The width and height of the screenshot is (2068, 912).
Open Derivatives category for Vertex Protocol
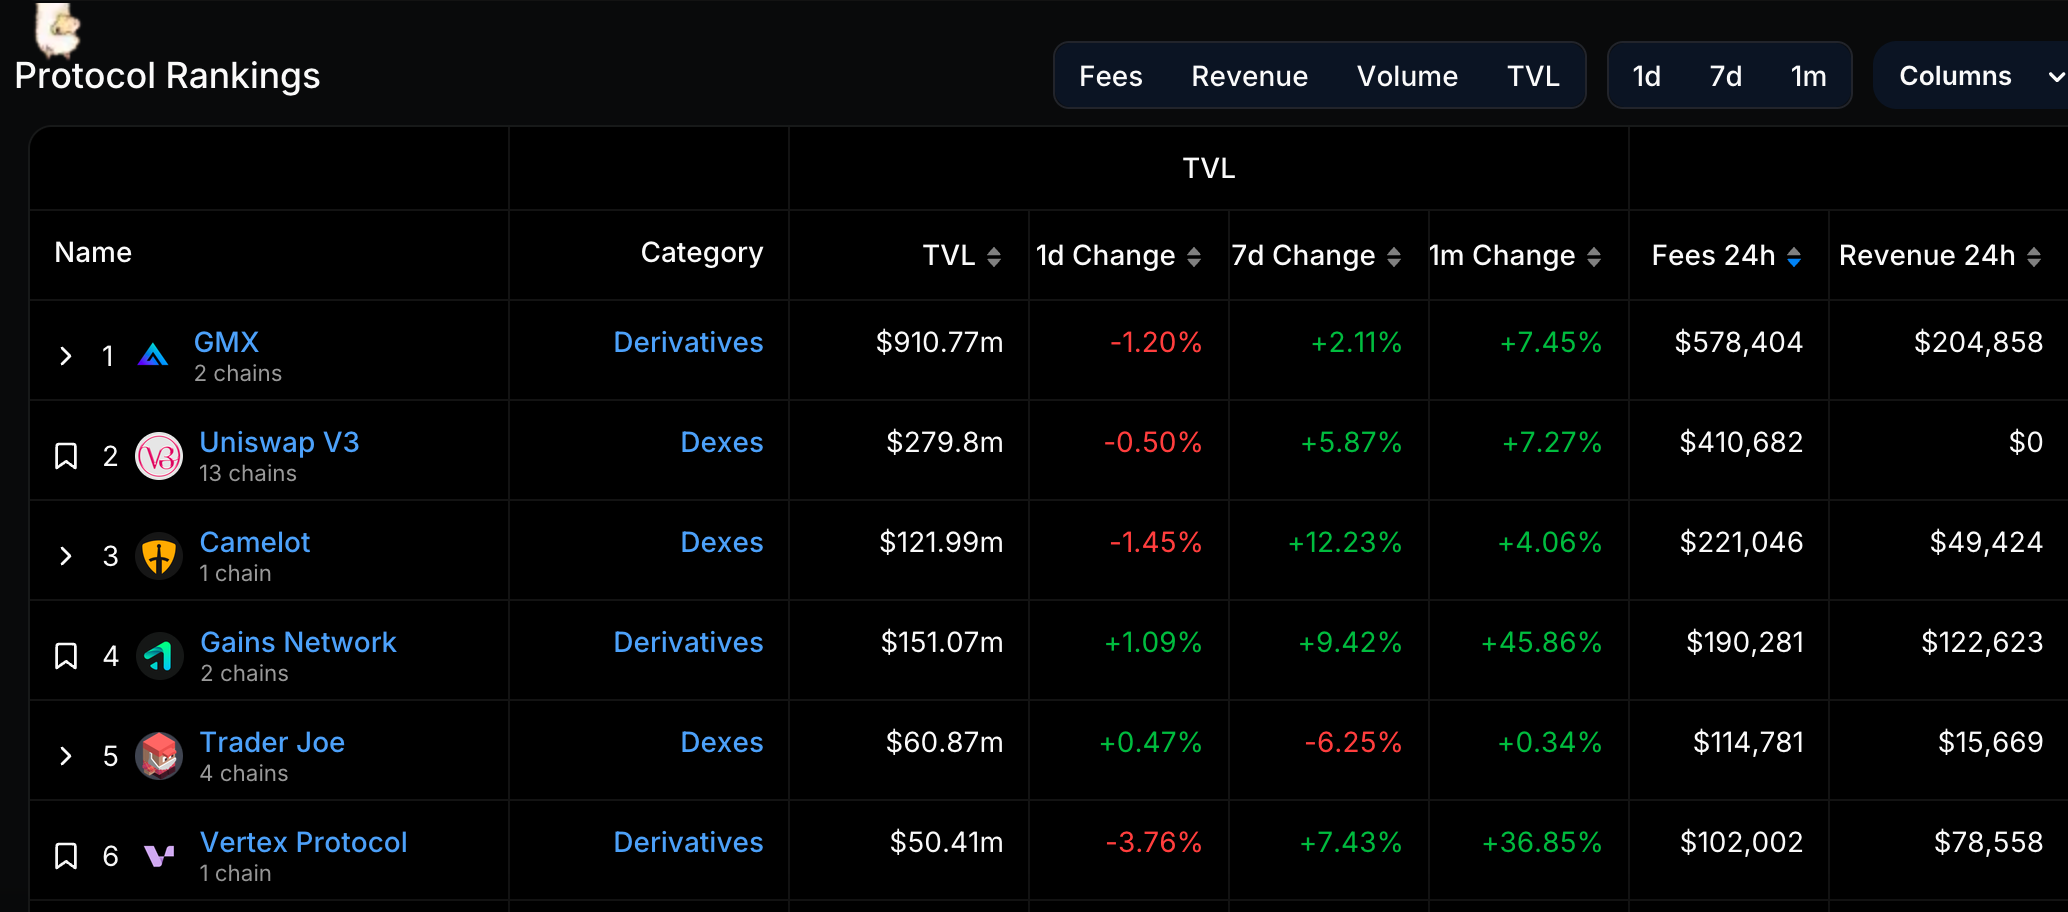[688, 842]
